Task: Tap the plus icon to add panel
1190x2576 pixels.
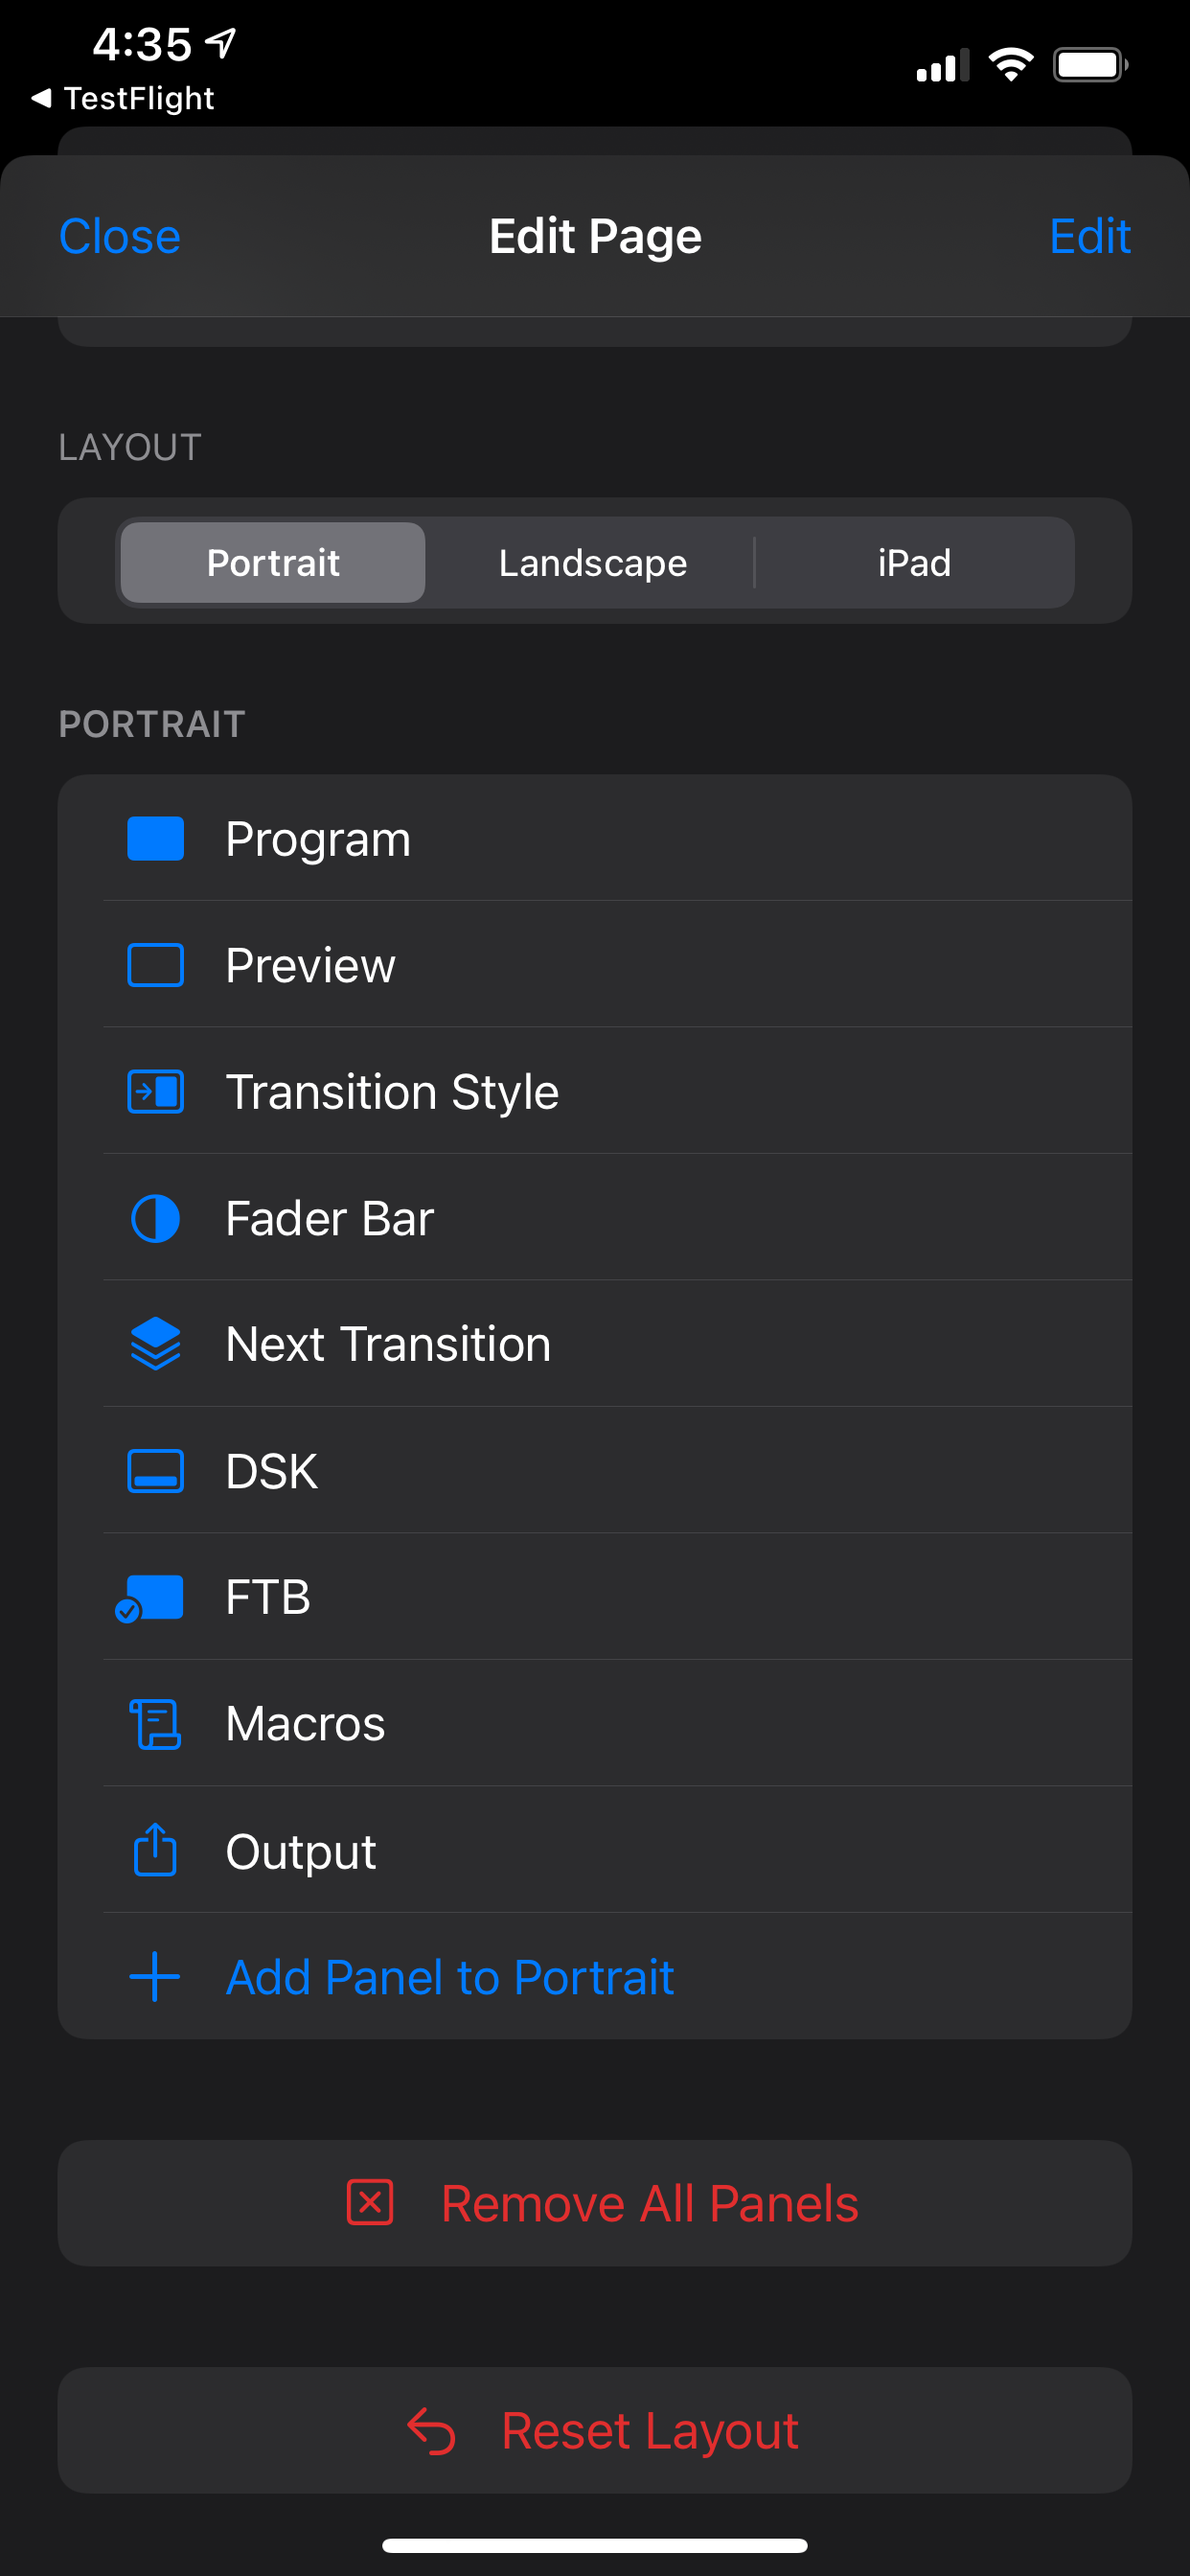Action: (x=155, y=1977)
